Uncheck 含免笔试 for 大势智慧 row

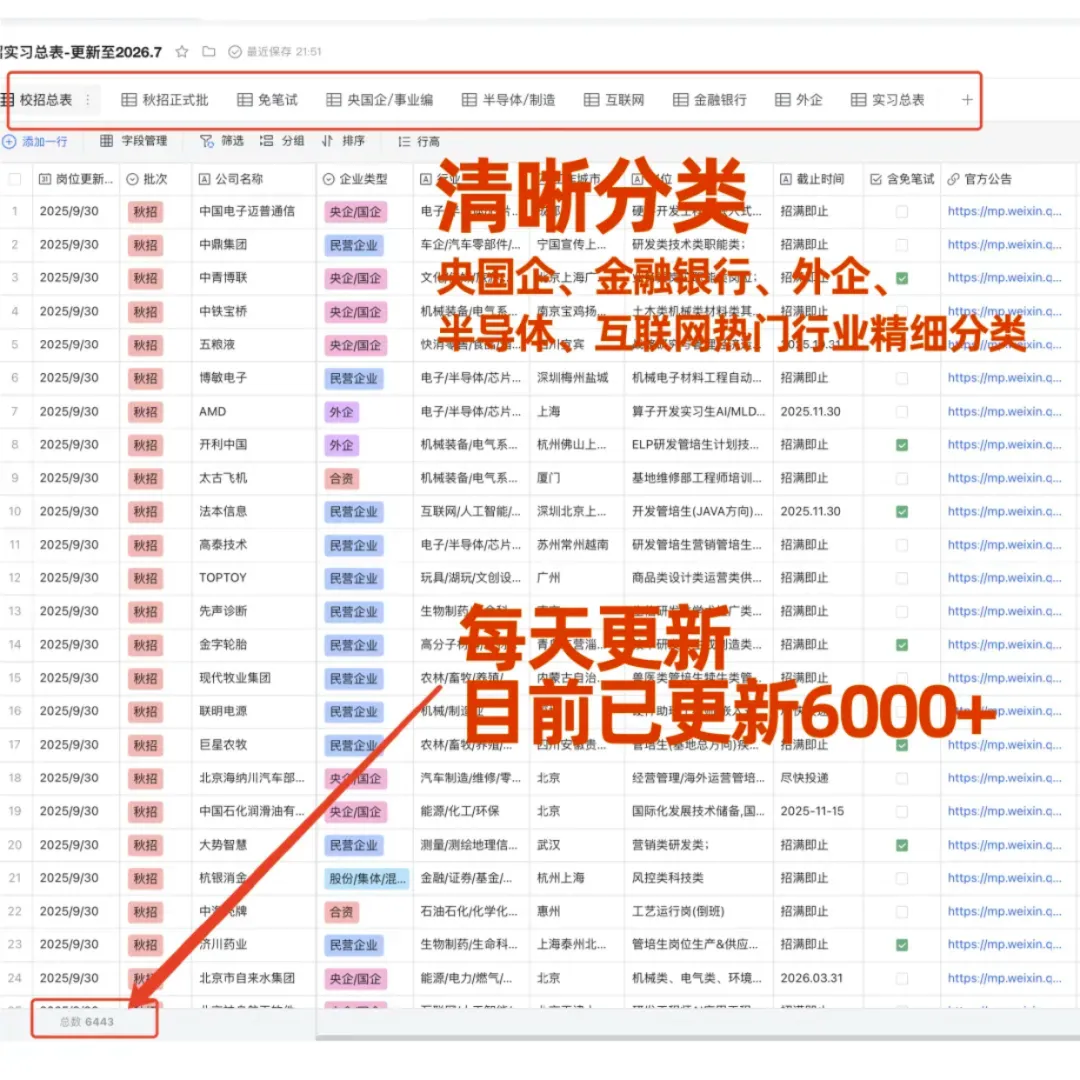click(902, 845)
